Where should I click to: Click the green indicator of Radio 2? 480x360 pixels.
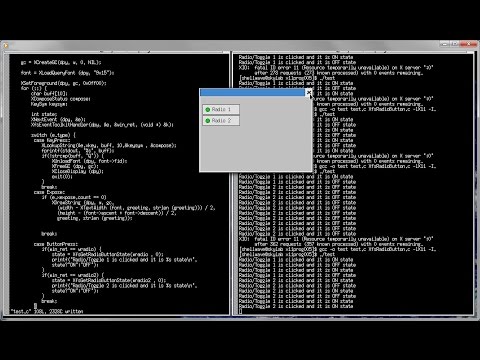[208, 121]
